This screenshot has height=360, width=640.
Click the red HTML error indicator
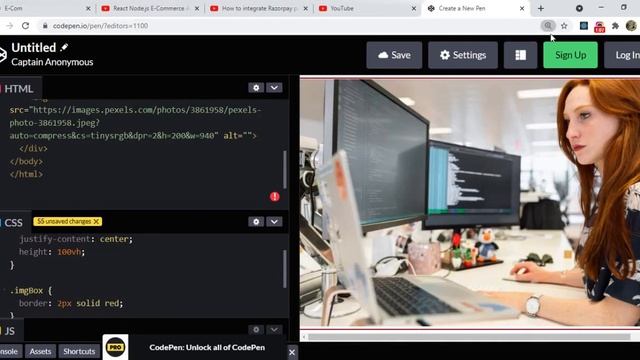275,197
